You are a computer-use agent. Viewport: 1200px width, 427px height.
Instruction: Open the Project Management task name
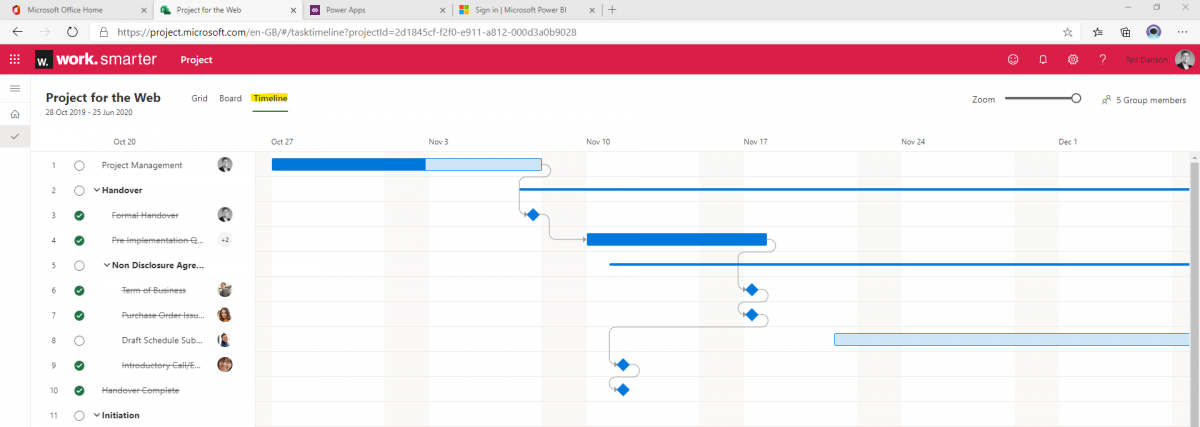pyautogui.click(x=142, y=165)
